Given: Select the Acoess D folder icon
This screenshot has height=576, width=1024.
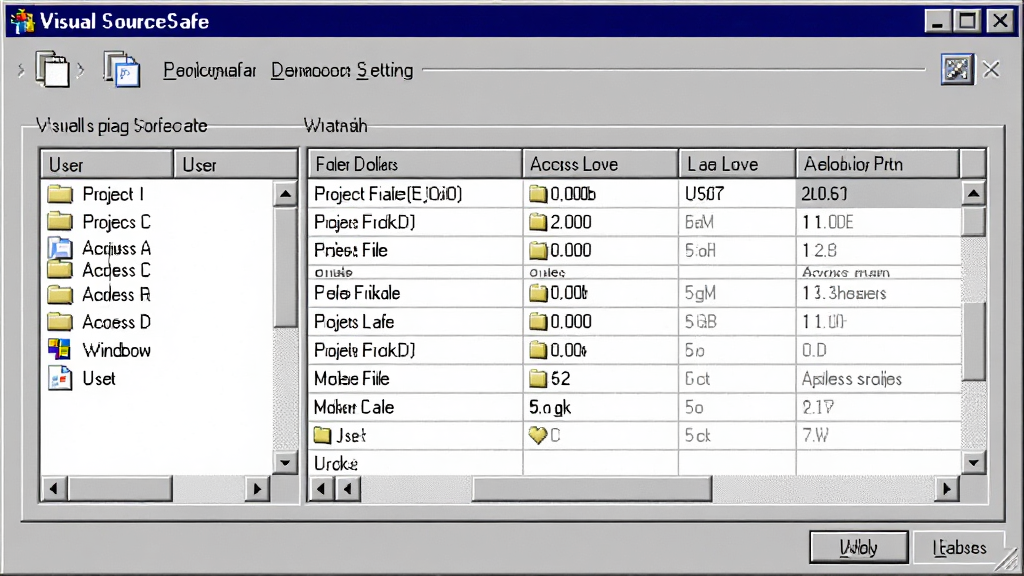Looking at the screenshot, I should pyautogui.click(x=60, y=321).
